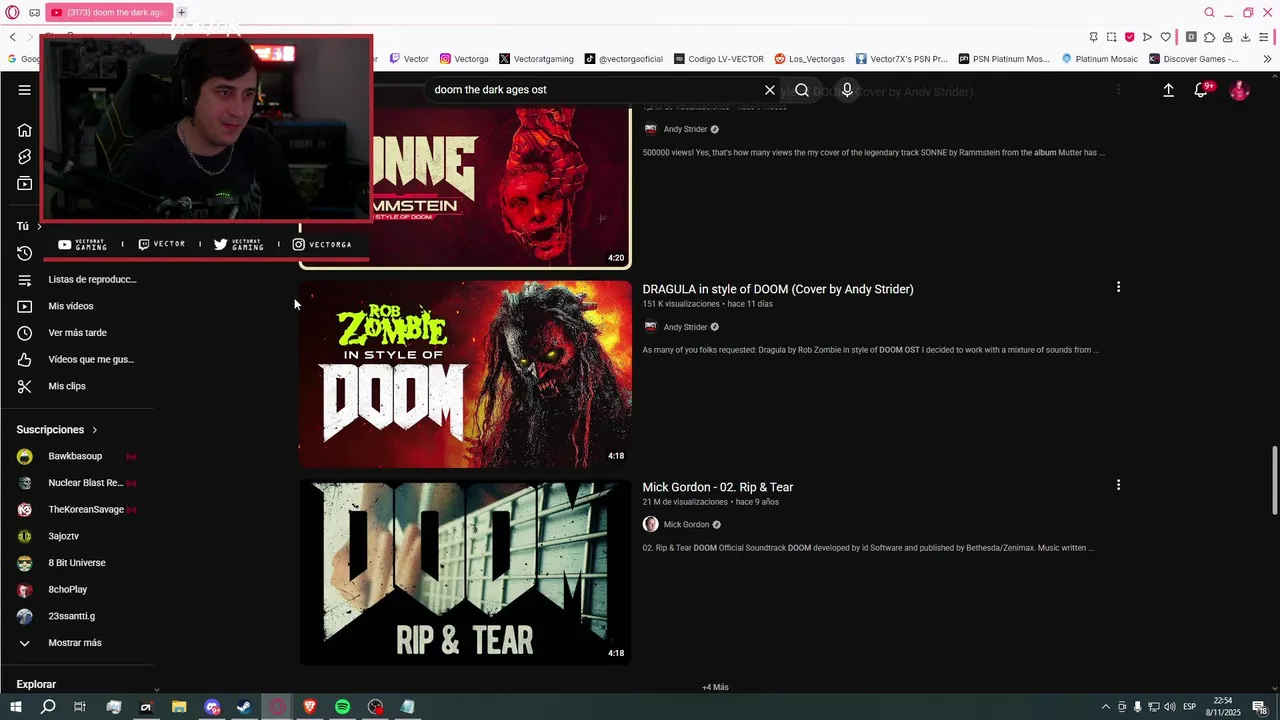Open Mick Gordon channel link
The width and height of the screenshot is (1280, 720).
pyautogui.click(x=686, y=525)
